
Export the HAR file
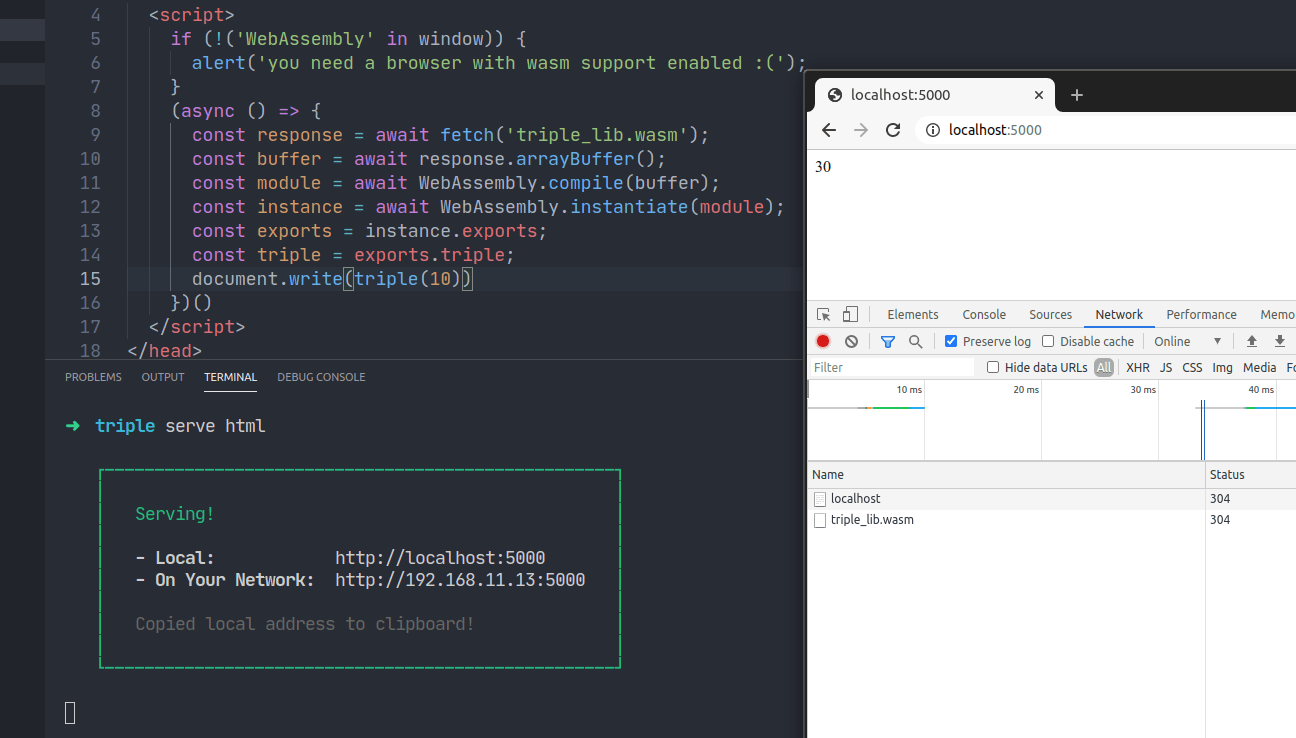coord(1279,341)
